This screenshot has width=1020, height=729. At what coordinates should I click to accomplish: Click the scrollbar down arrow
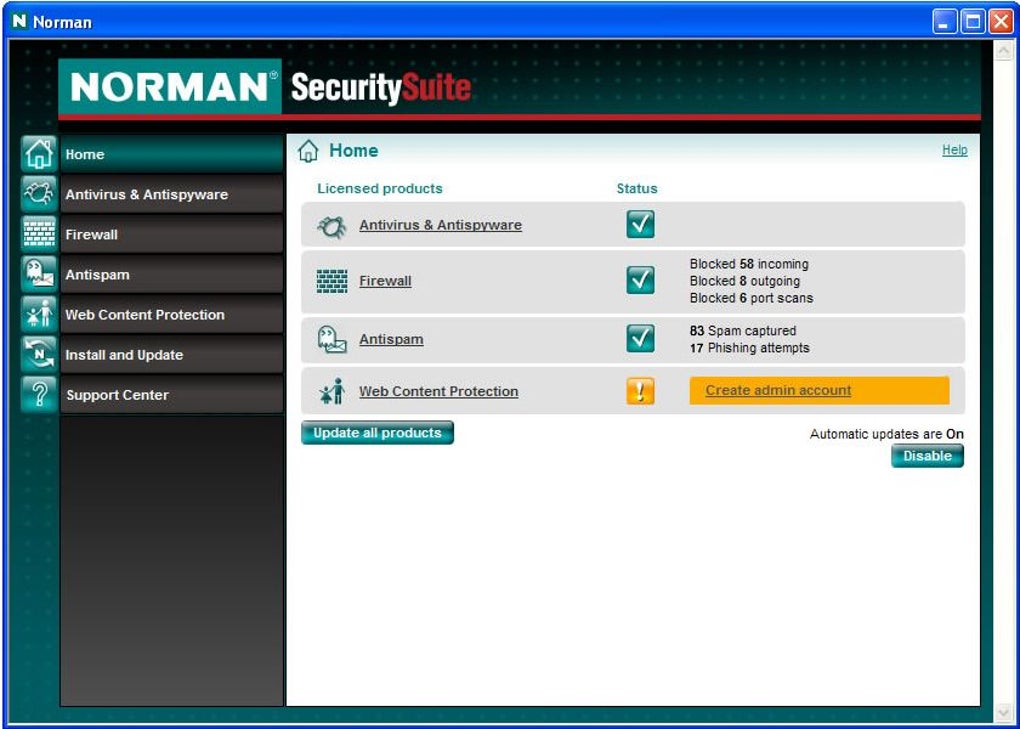[1004, 714]
